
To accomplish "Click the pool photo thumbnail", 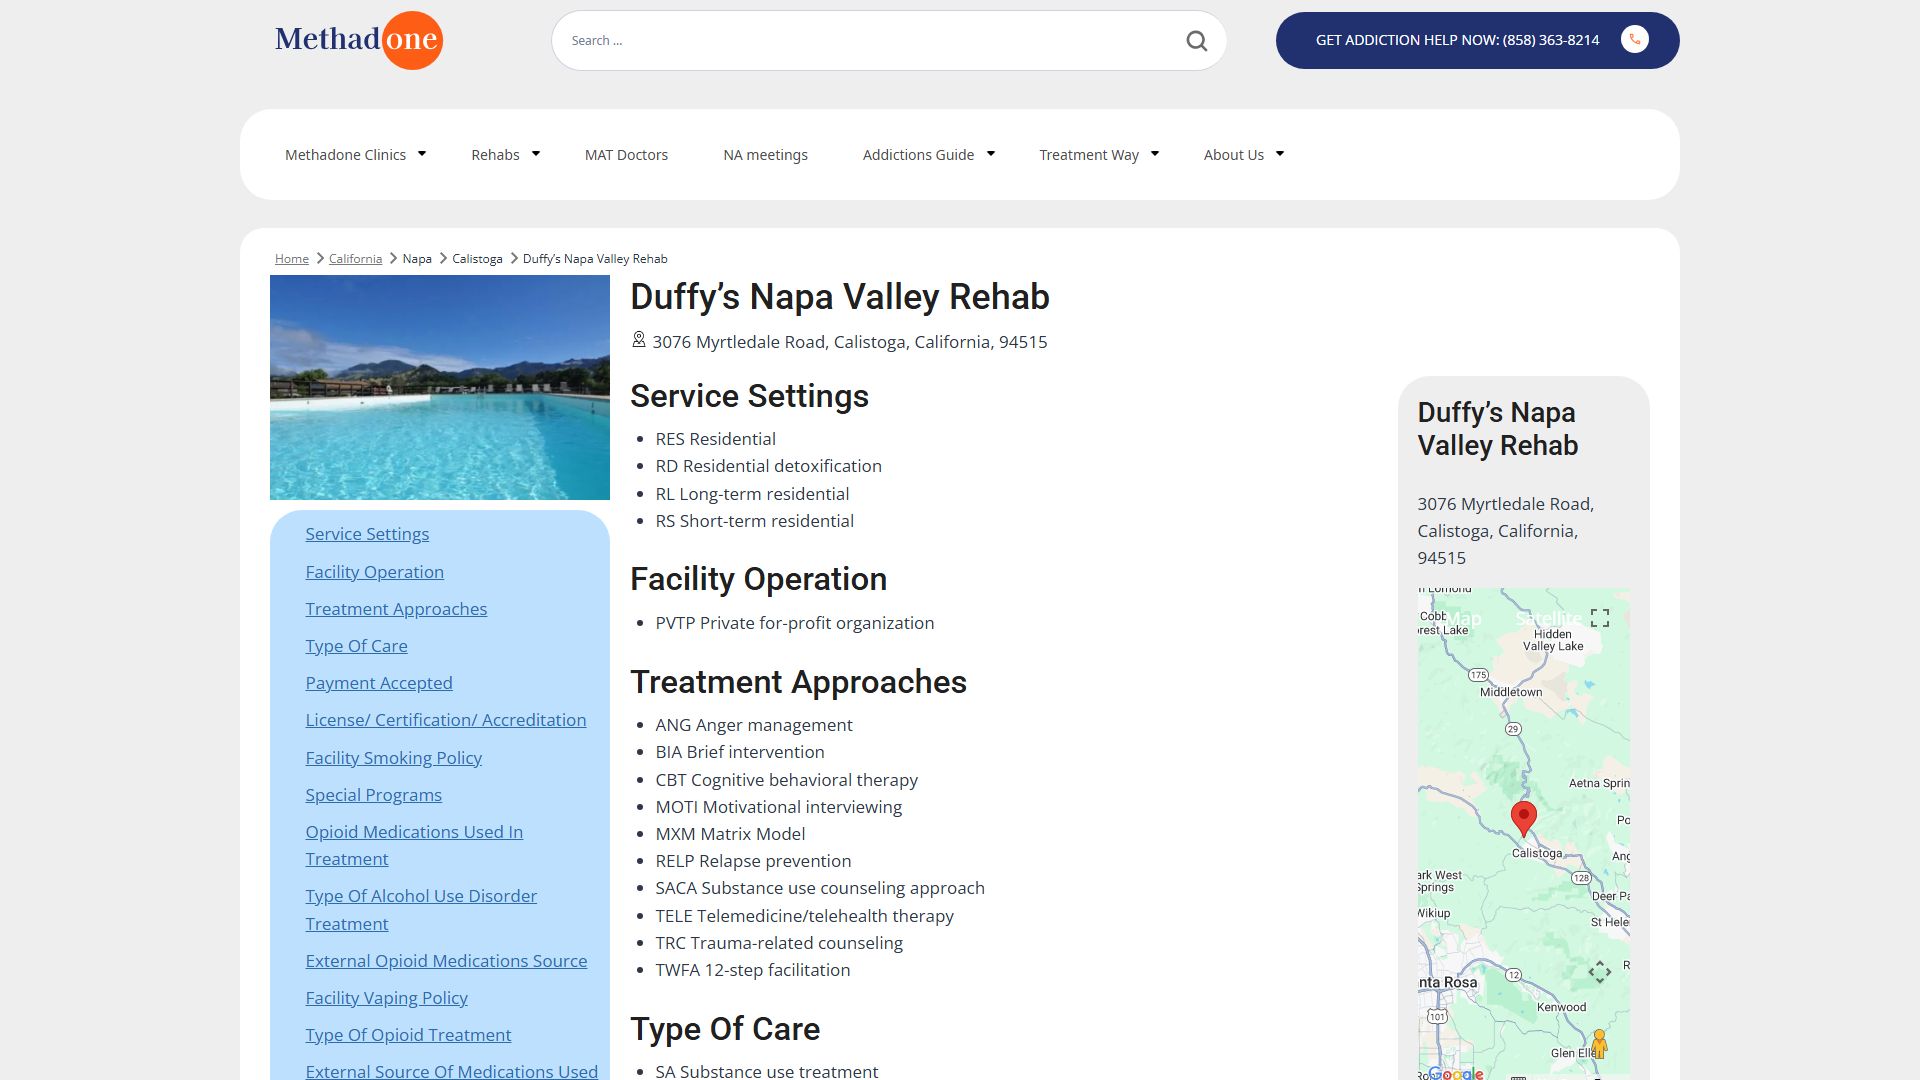I will click(x=440, y=388).
